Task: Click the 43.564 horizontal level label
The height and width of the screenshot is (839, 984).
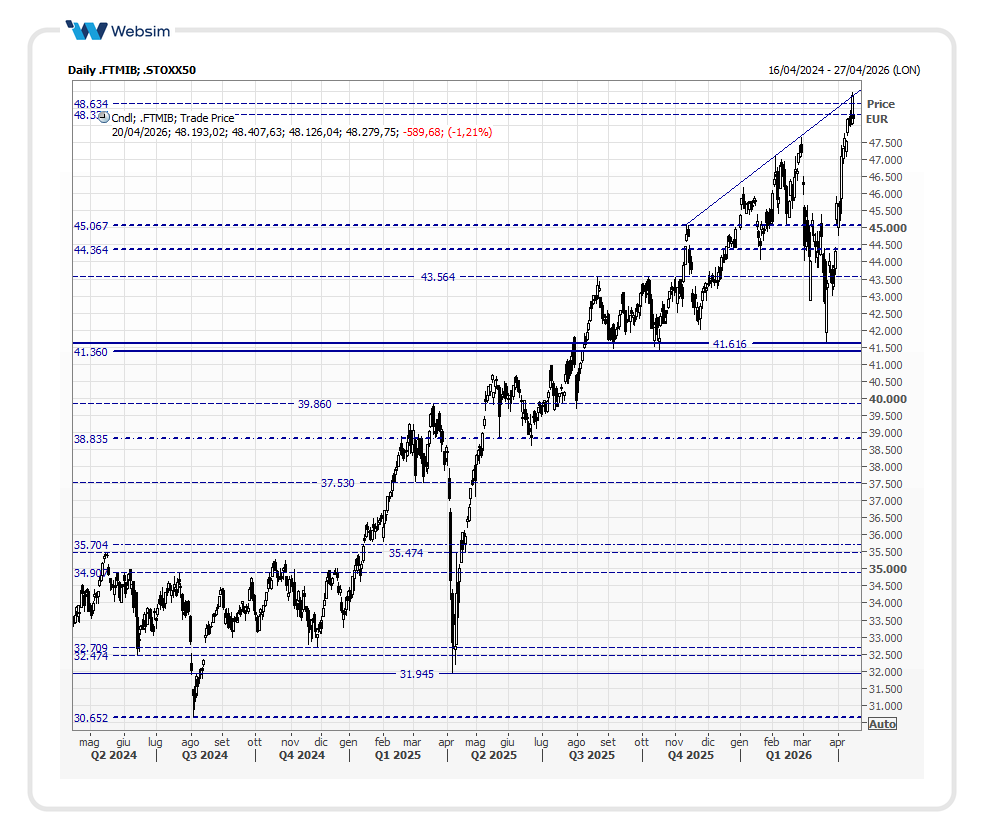Action: click(438, 277)
